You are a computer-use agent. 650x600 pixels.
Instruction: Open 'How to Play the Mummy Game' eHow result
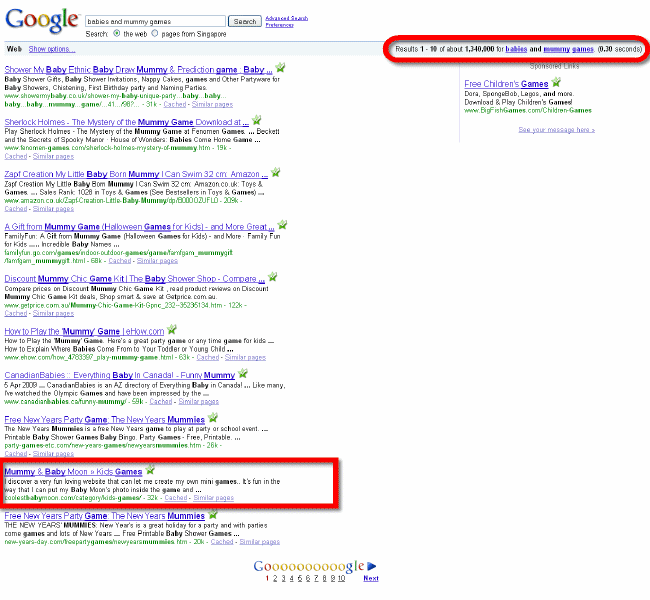tap(84, 331)
